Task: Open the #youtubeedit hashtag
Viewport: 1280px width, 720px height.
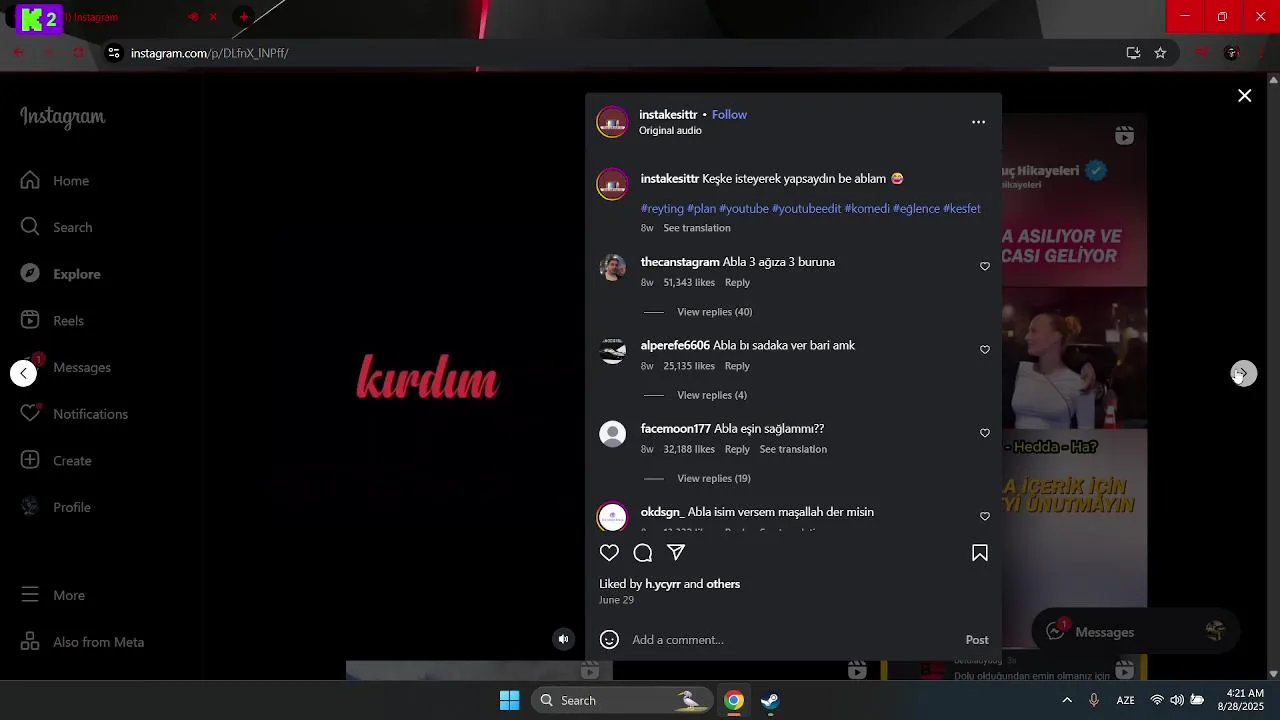Action: [806, 209]
